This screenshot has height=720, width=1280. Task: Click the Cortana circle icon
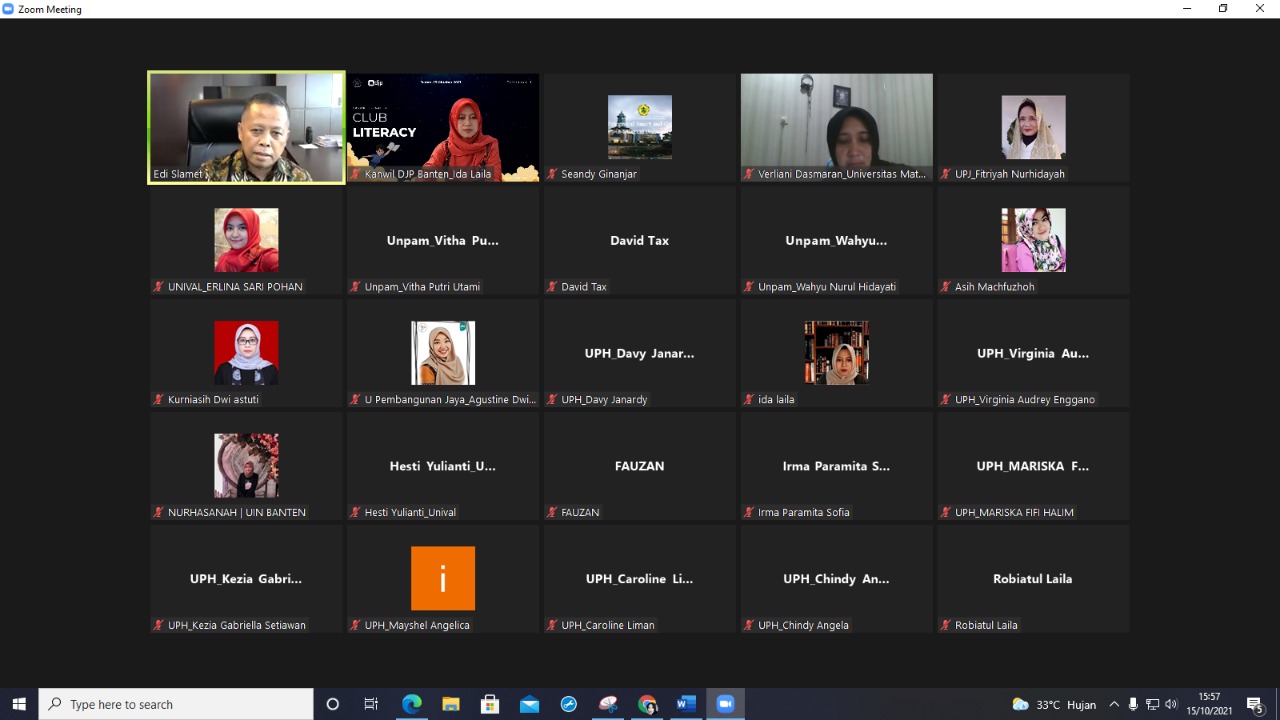pos(333,704)
